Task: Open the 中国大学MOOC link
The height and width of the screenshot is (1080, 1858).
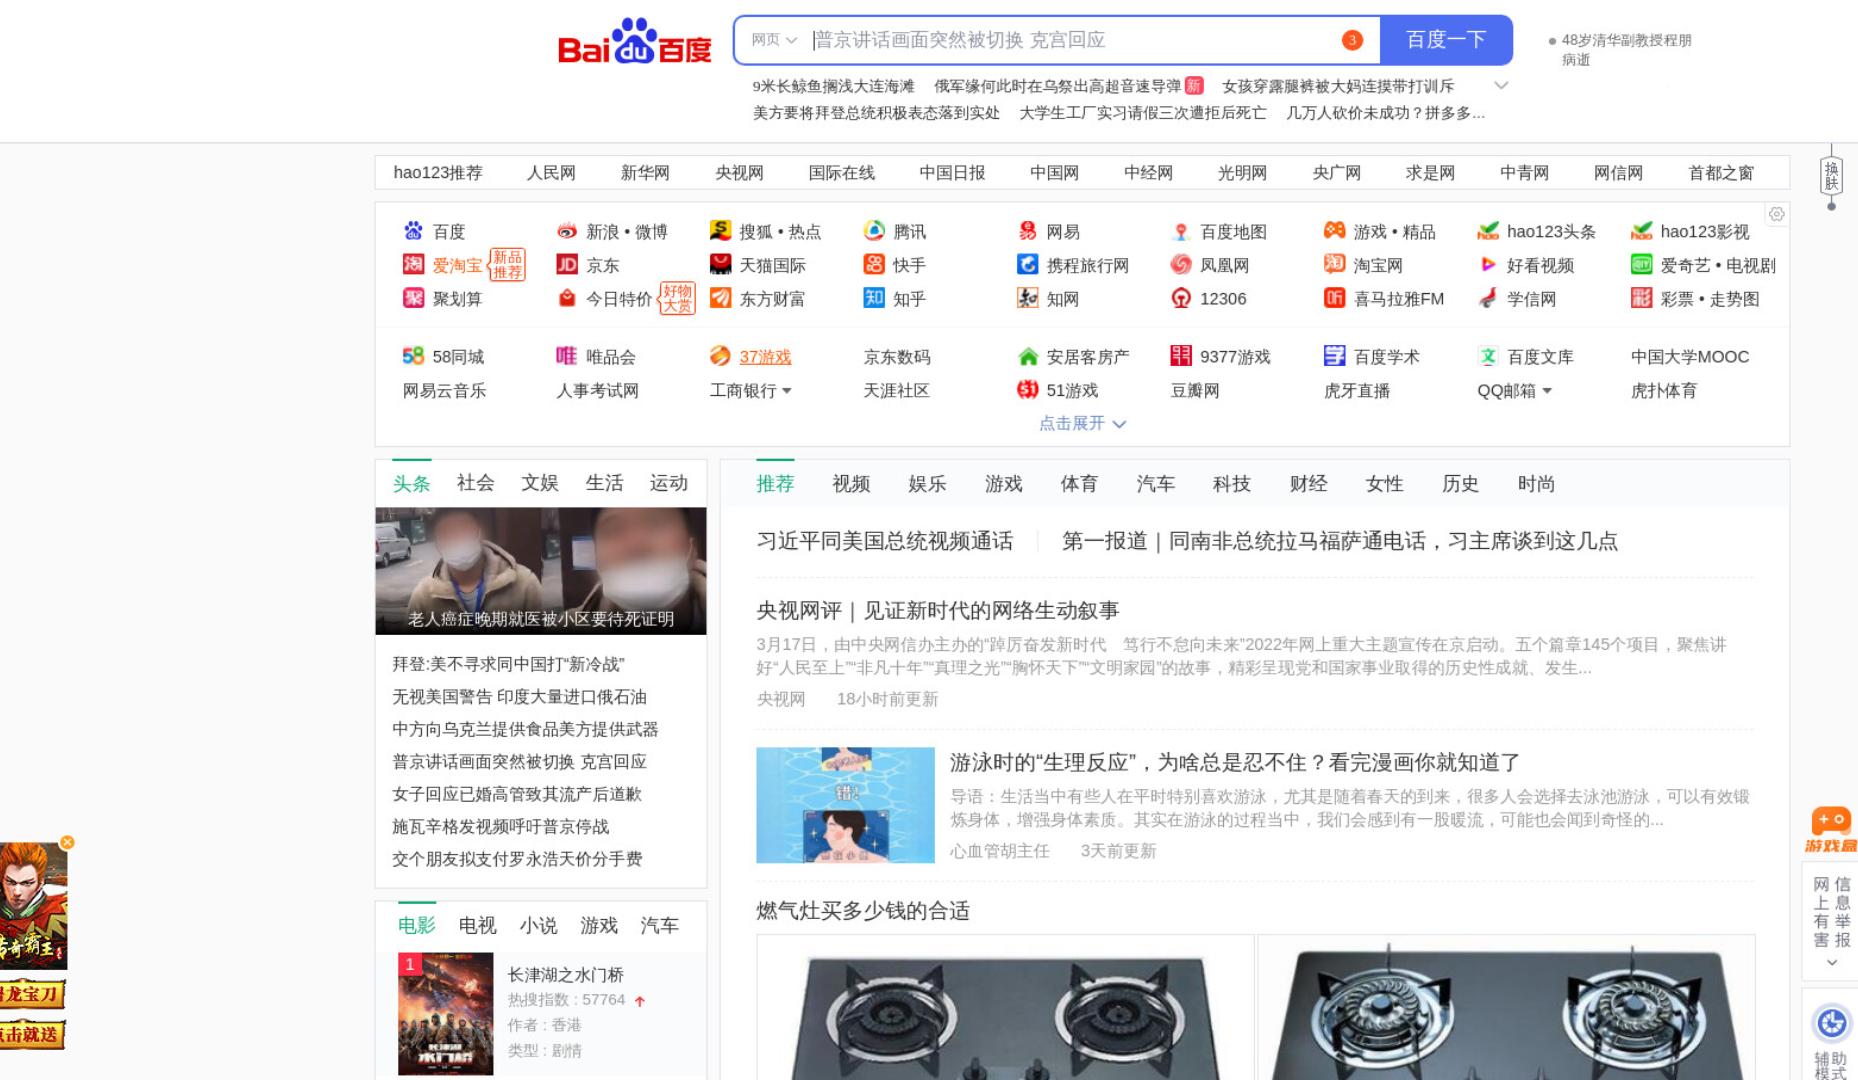Action: click(1690, 357)
